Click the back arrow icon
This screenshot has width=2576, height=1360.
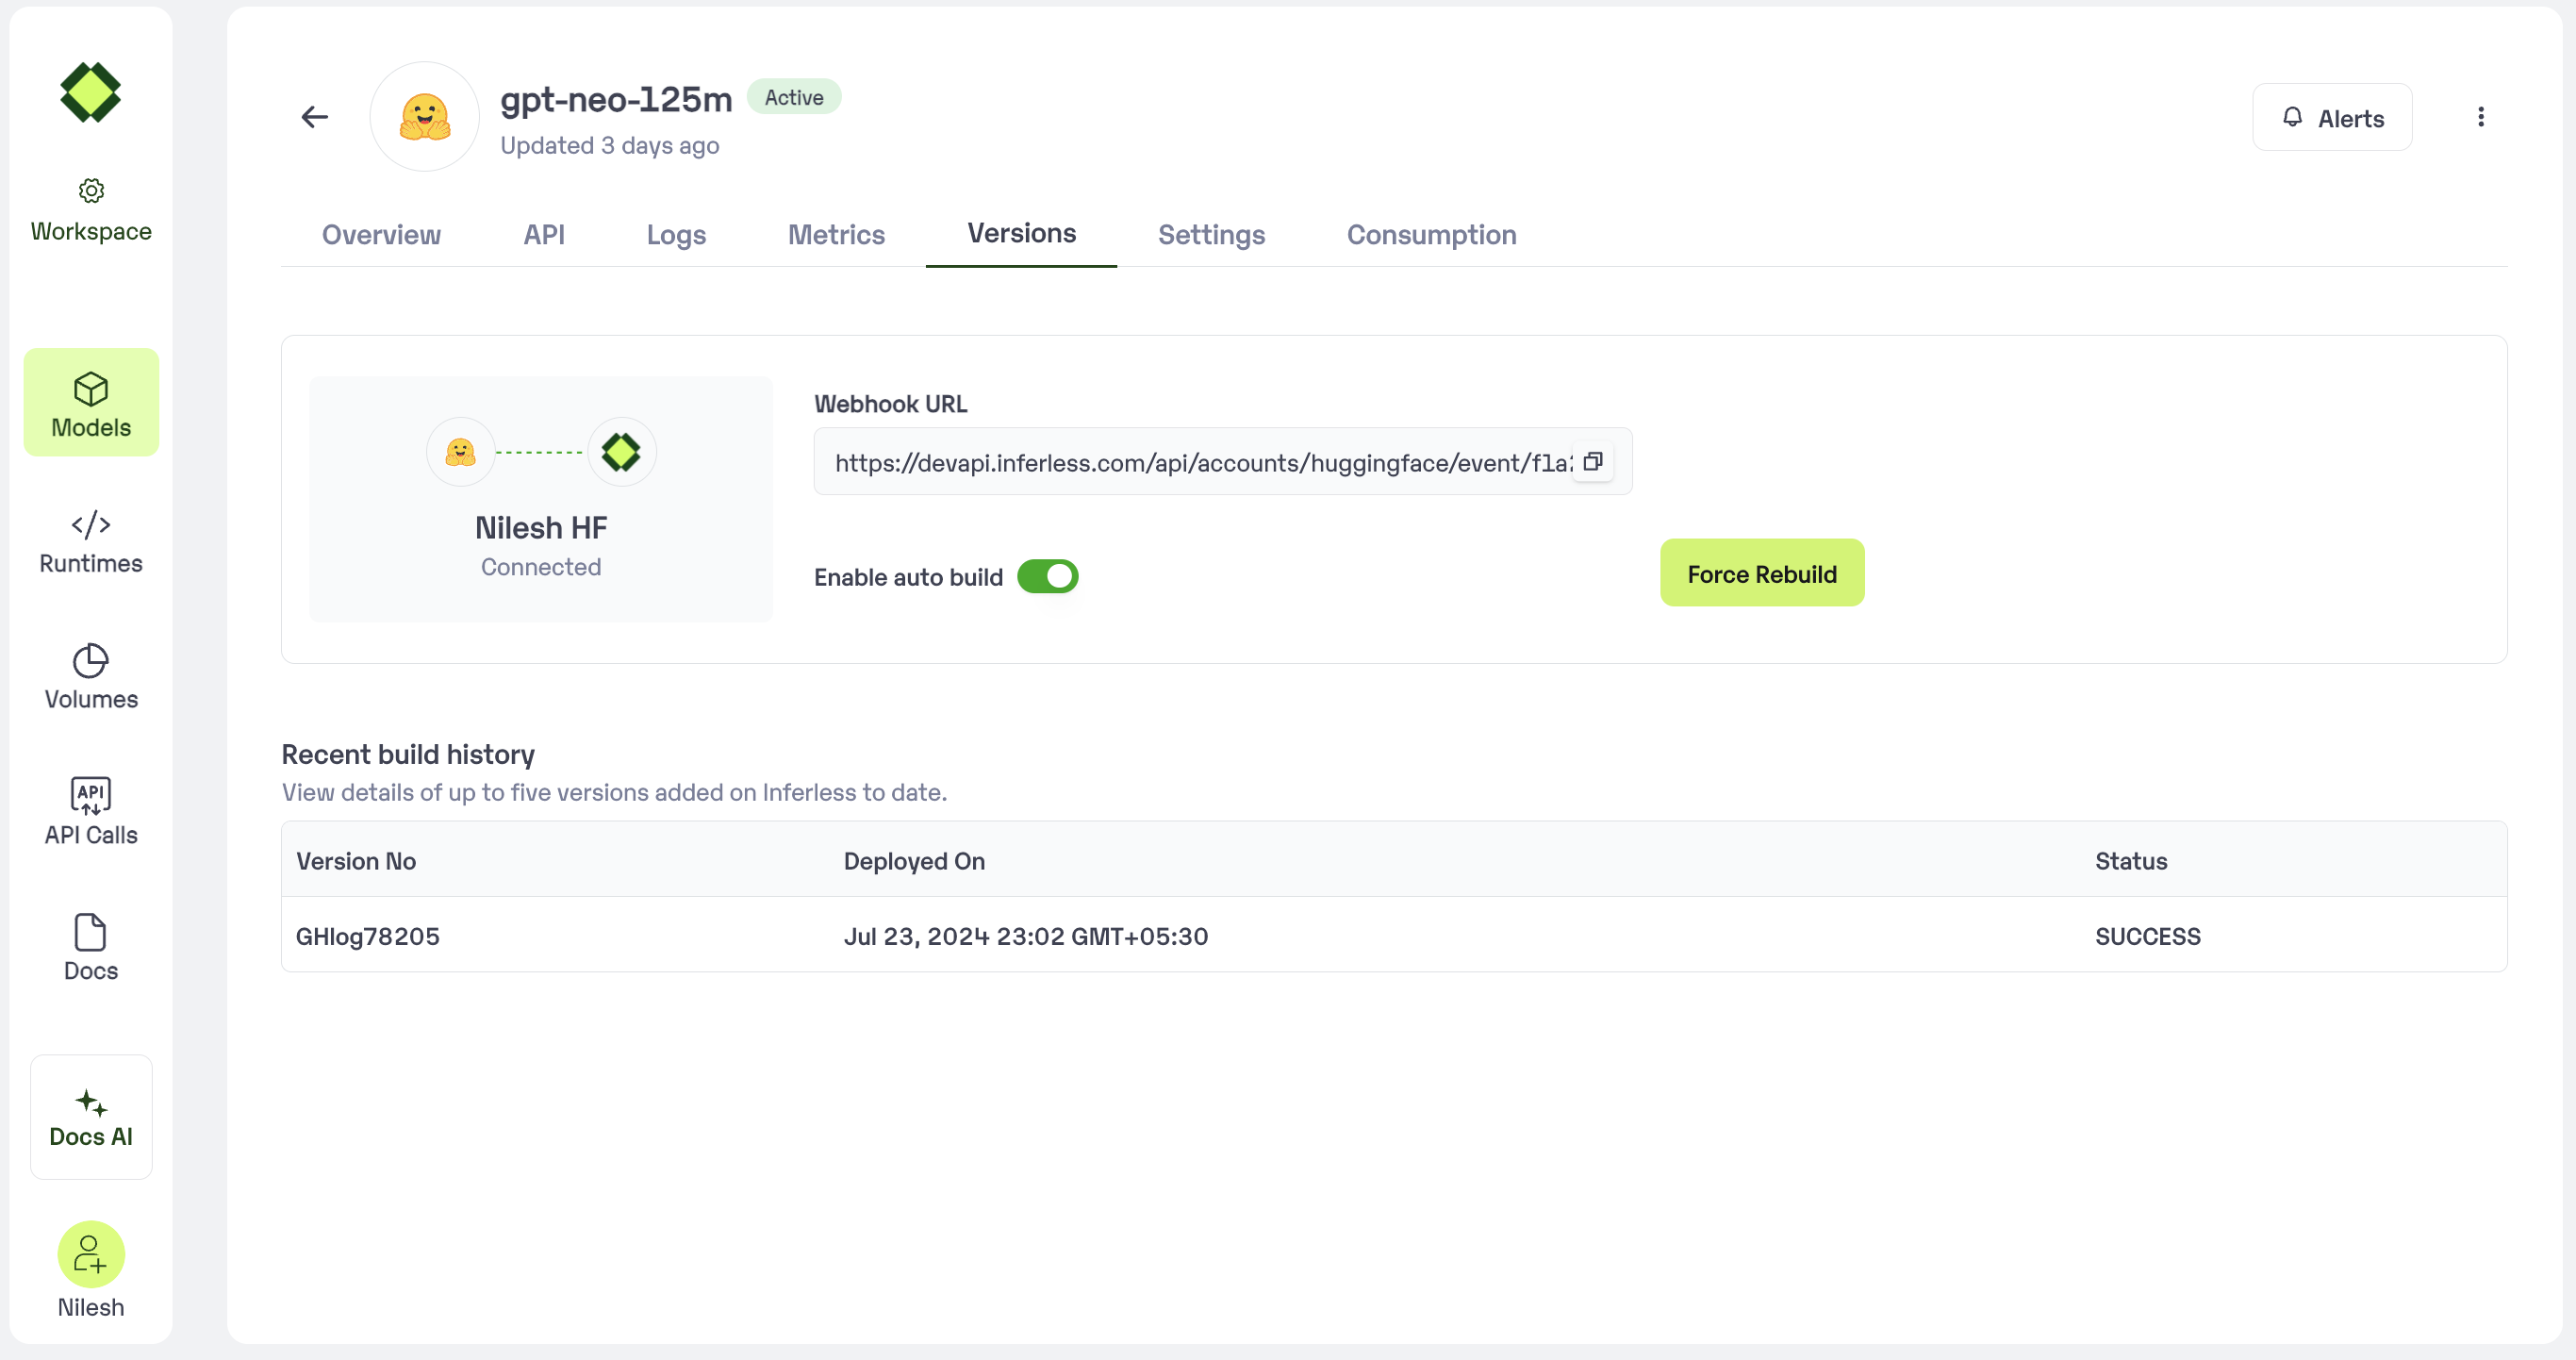tap(315, 117)
